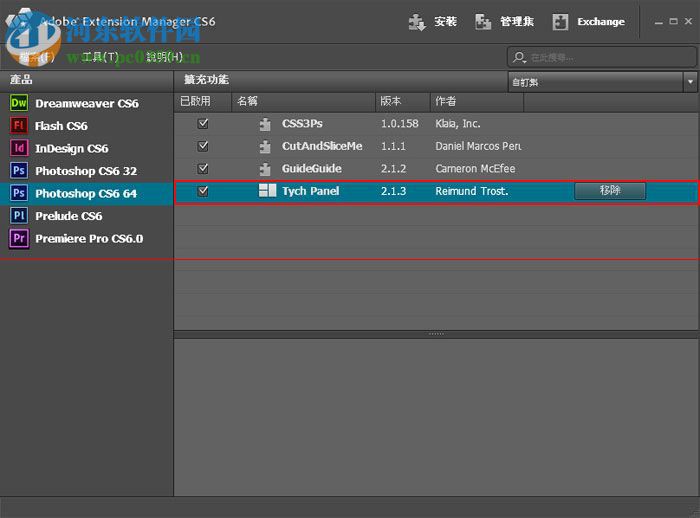Open the Help 說明(H) menu

pos(164,57)
